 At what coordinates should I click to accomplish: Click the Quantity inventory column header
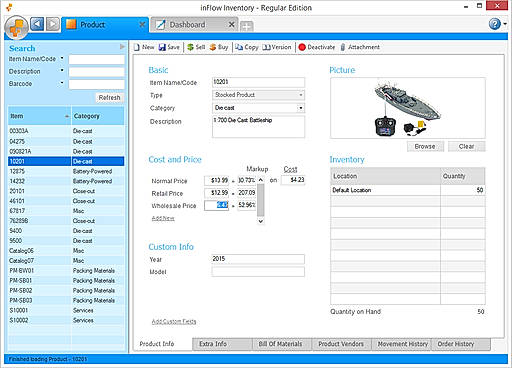coord(463,176)
